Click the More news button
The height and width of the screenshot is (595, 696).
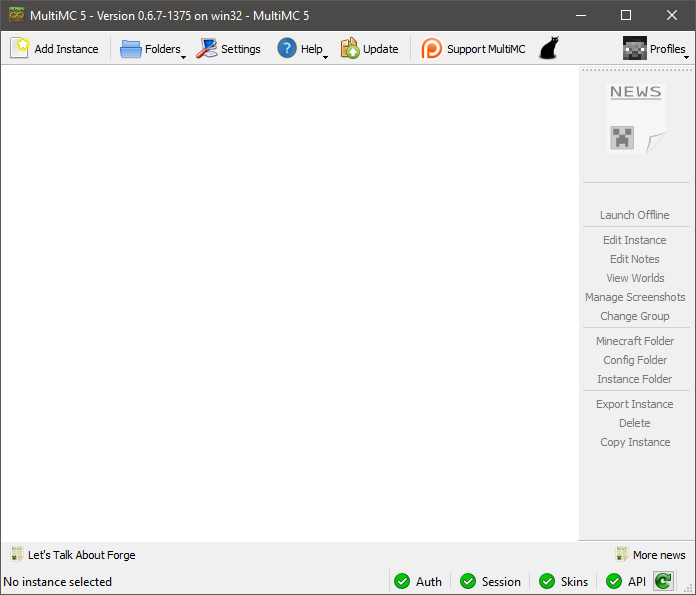[x=650, y=555]
